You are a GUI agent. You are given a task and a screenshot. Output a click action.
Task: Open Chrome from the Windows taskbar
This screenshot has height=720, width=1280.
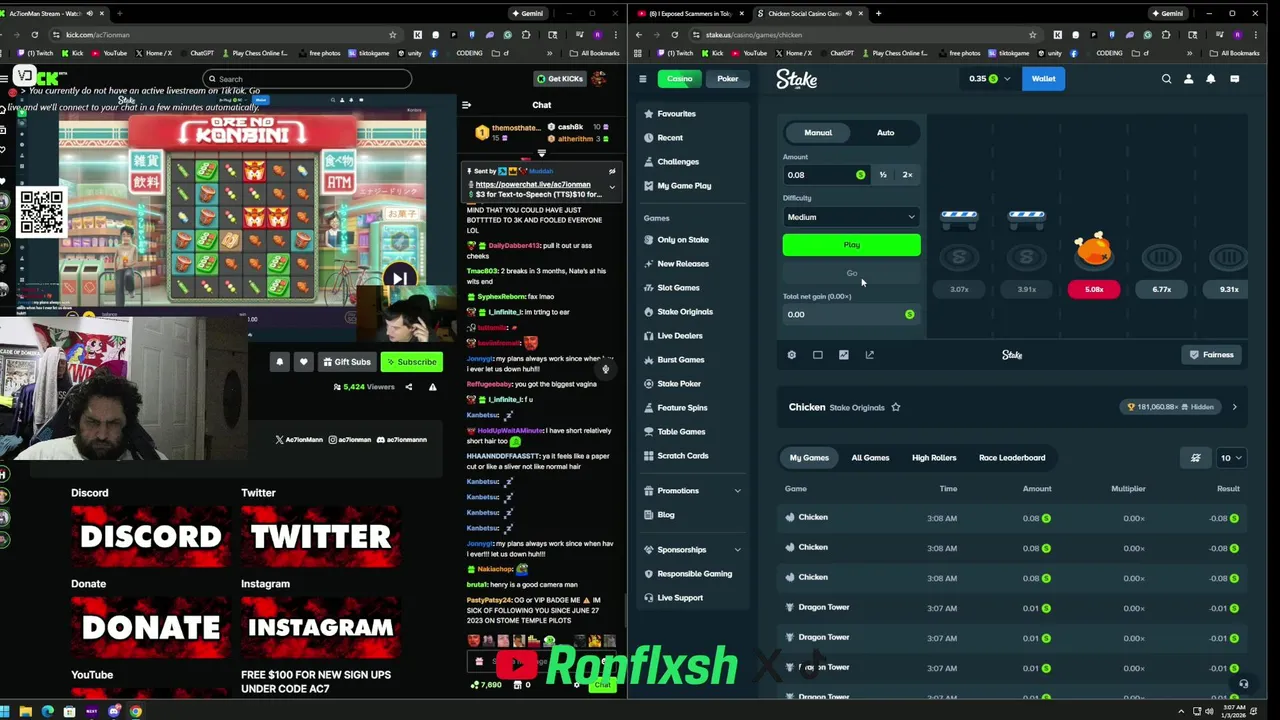point(136,712)
